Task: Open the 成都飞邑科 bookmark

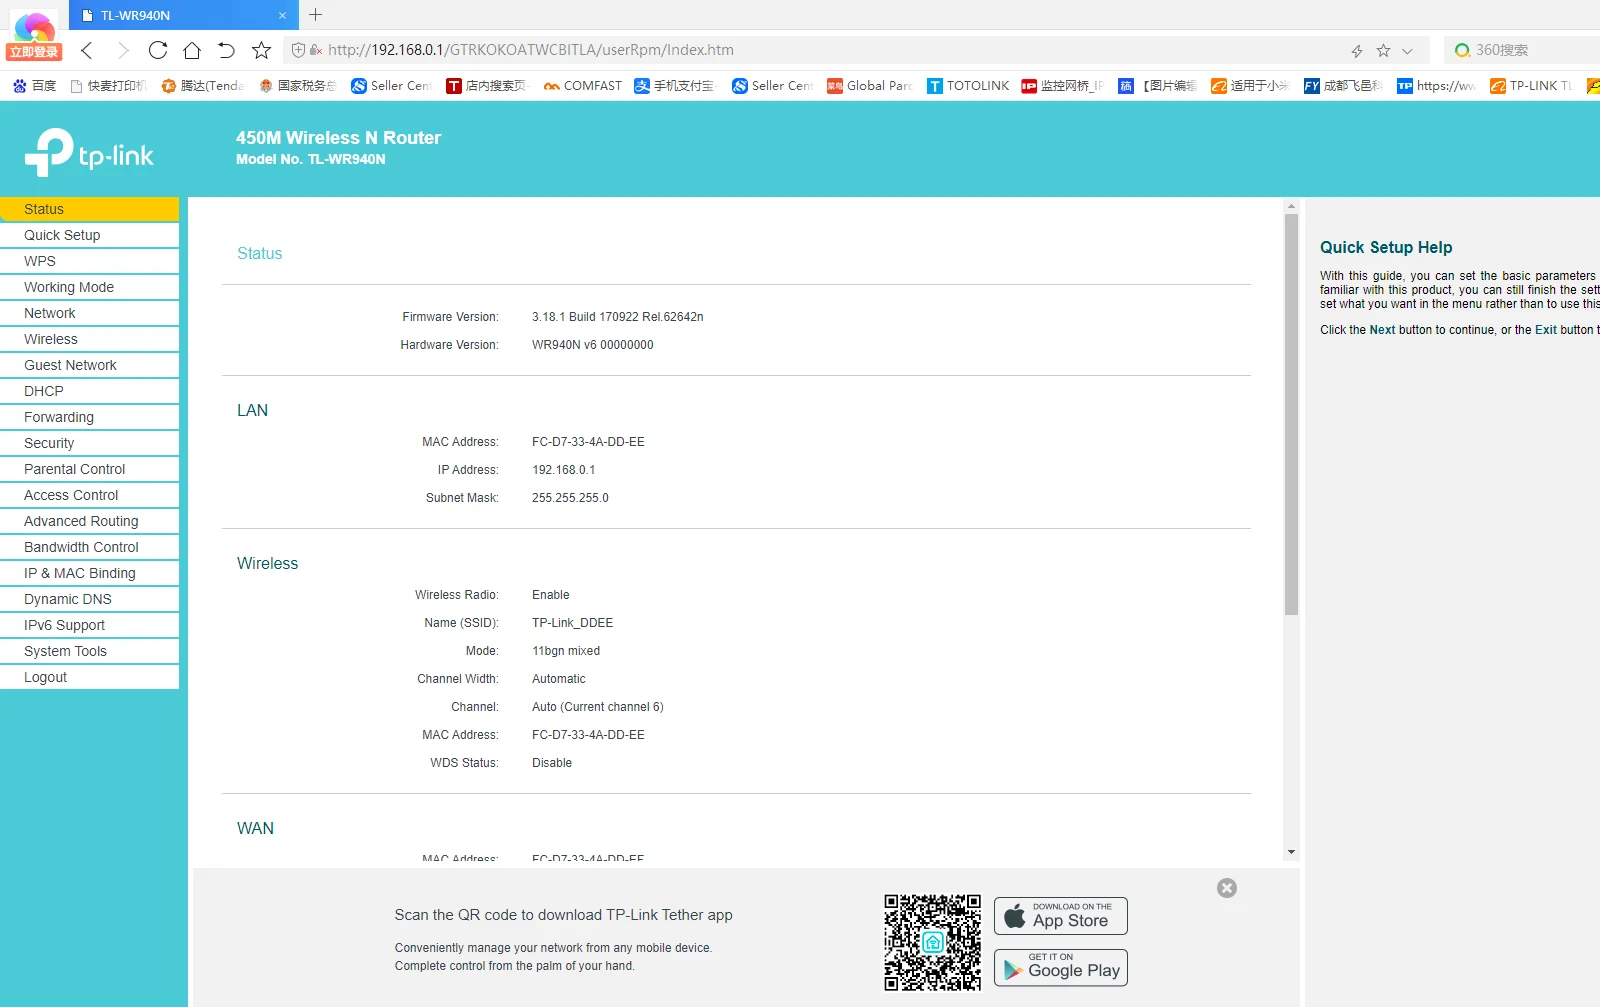Action: click(x=1344, y=86)
